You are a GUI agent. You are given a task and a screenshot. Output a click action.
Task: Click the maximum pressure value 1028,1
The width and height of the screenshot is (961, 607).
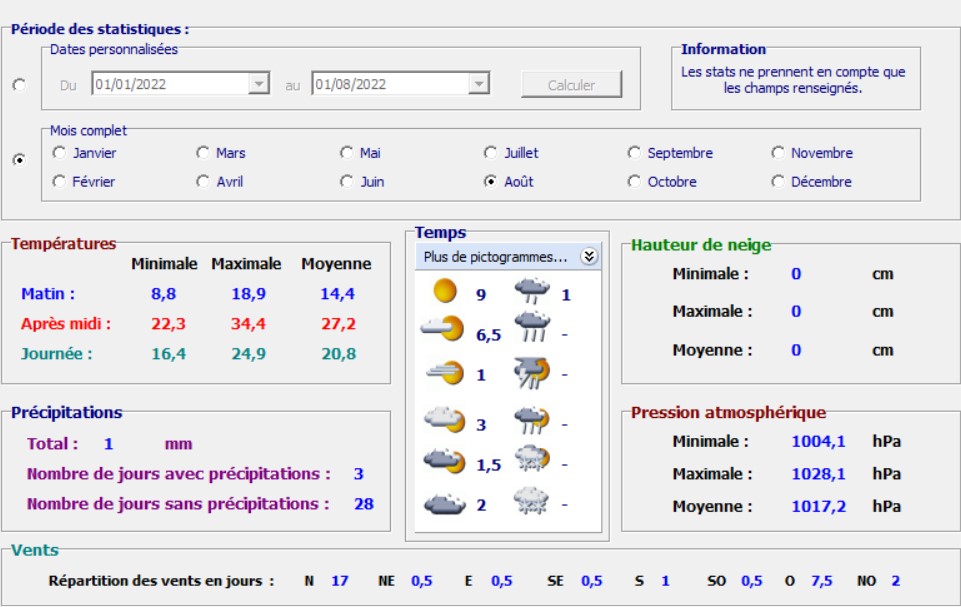point(818,474)
